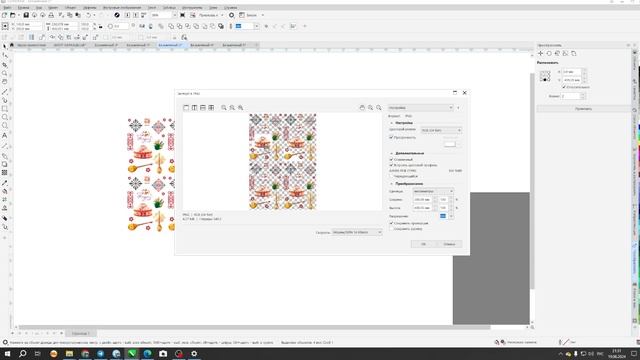Image resolution: width=640 pixels, height=360 pixels.
Task: Toggle Относительное положение checkbox in docker
Action: pyautogui.click(x=564, y=87)
